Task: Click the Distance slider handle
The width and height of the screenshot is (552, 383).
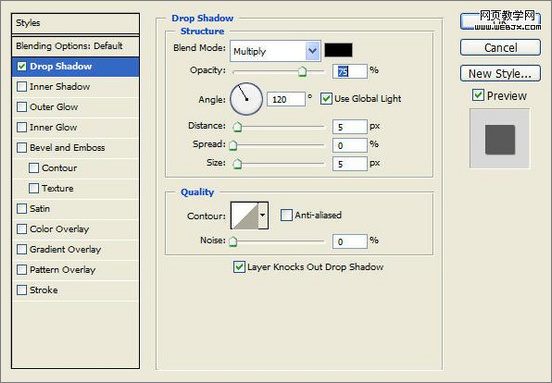Action: coord(238,126)
